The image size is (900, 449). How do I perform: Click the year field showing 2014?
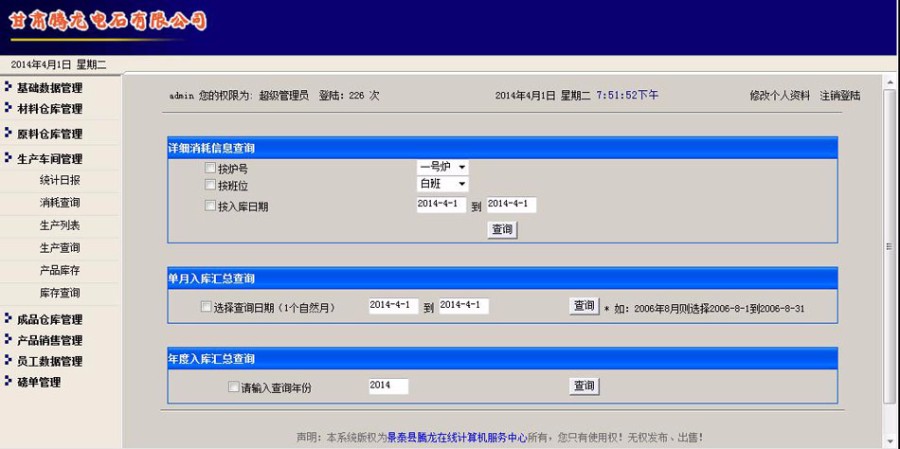click(389, 386)
